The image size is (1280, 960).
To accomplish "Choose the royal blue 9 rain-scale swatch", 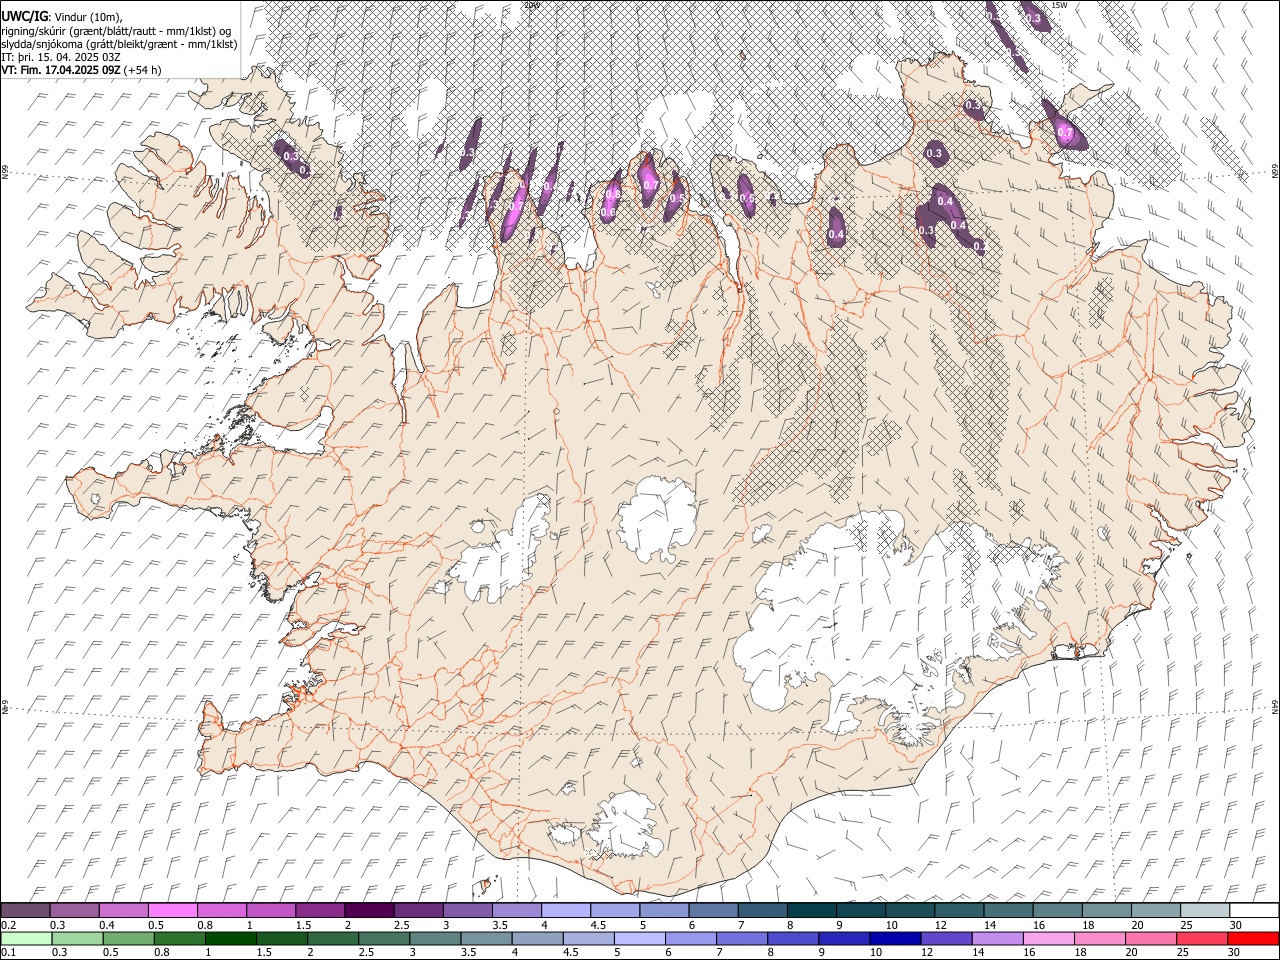I will [844, 938].
